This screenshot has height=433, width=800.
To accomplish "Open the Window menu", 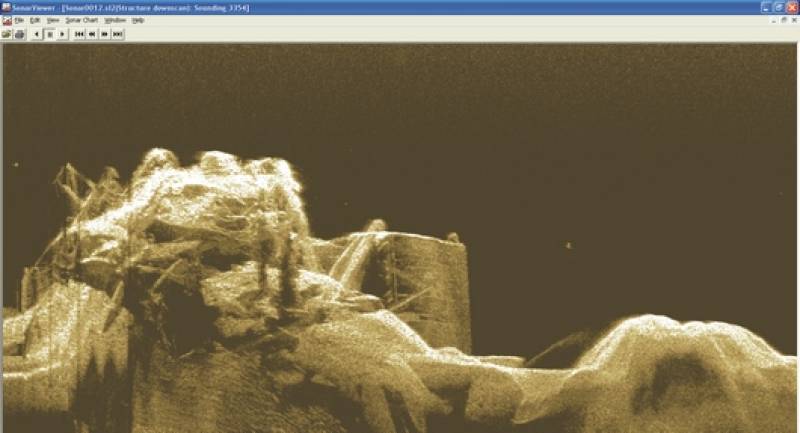I will coord(115,20).
